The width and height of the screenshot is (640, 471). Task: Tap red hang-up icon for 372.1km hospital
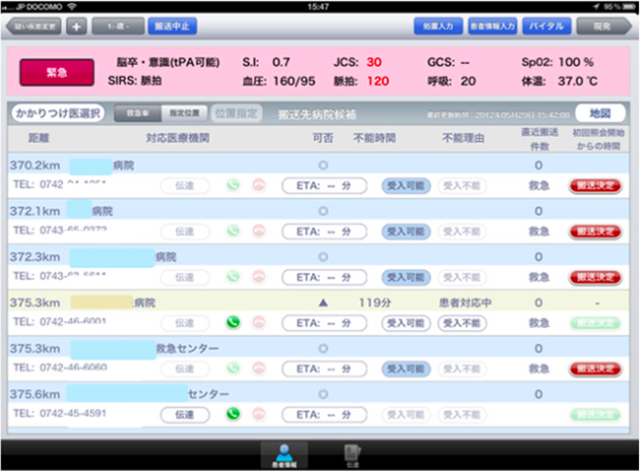[260, 230]
